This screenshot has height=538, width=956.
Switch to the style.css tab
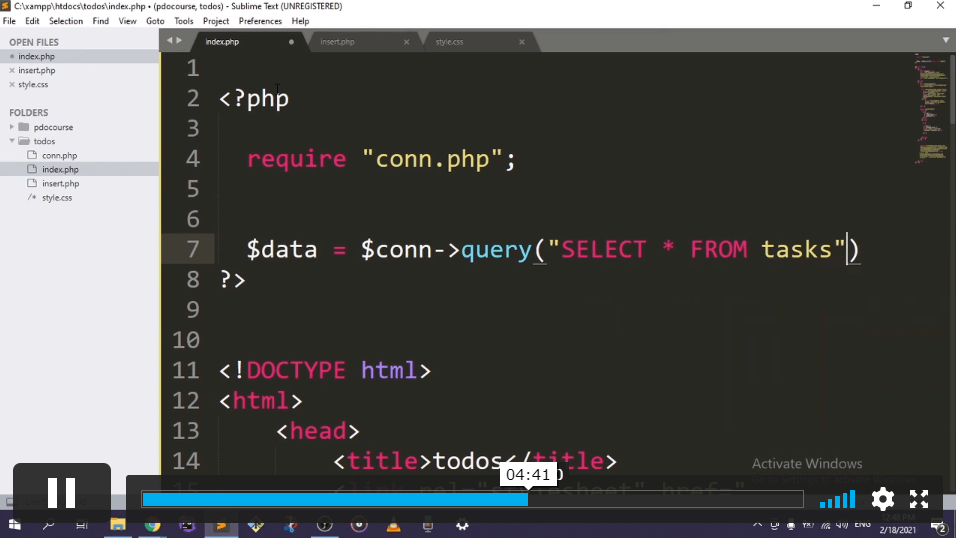point(450,42)
